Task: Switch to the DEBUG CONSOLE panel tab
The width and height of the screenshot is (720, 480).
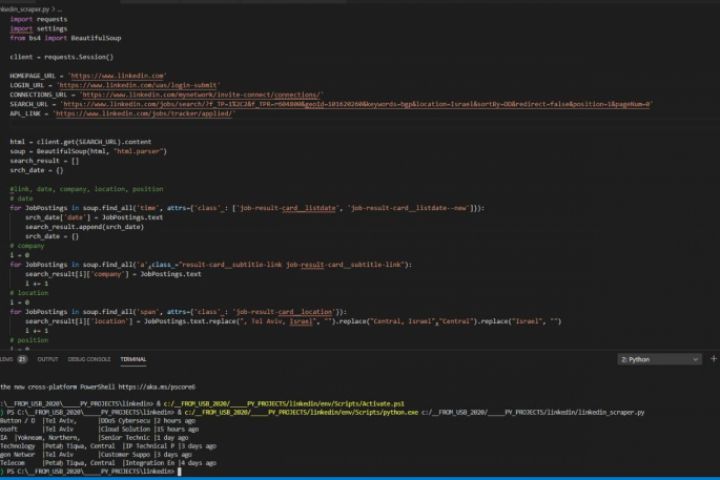Action: (89, 359)
